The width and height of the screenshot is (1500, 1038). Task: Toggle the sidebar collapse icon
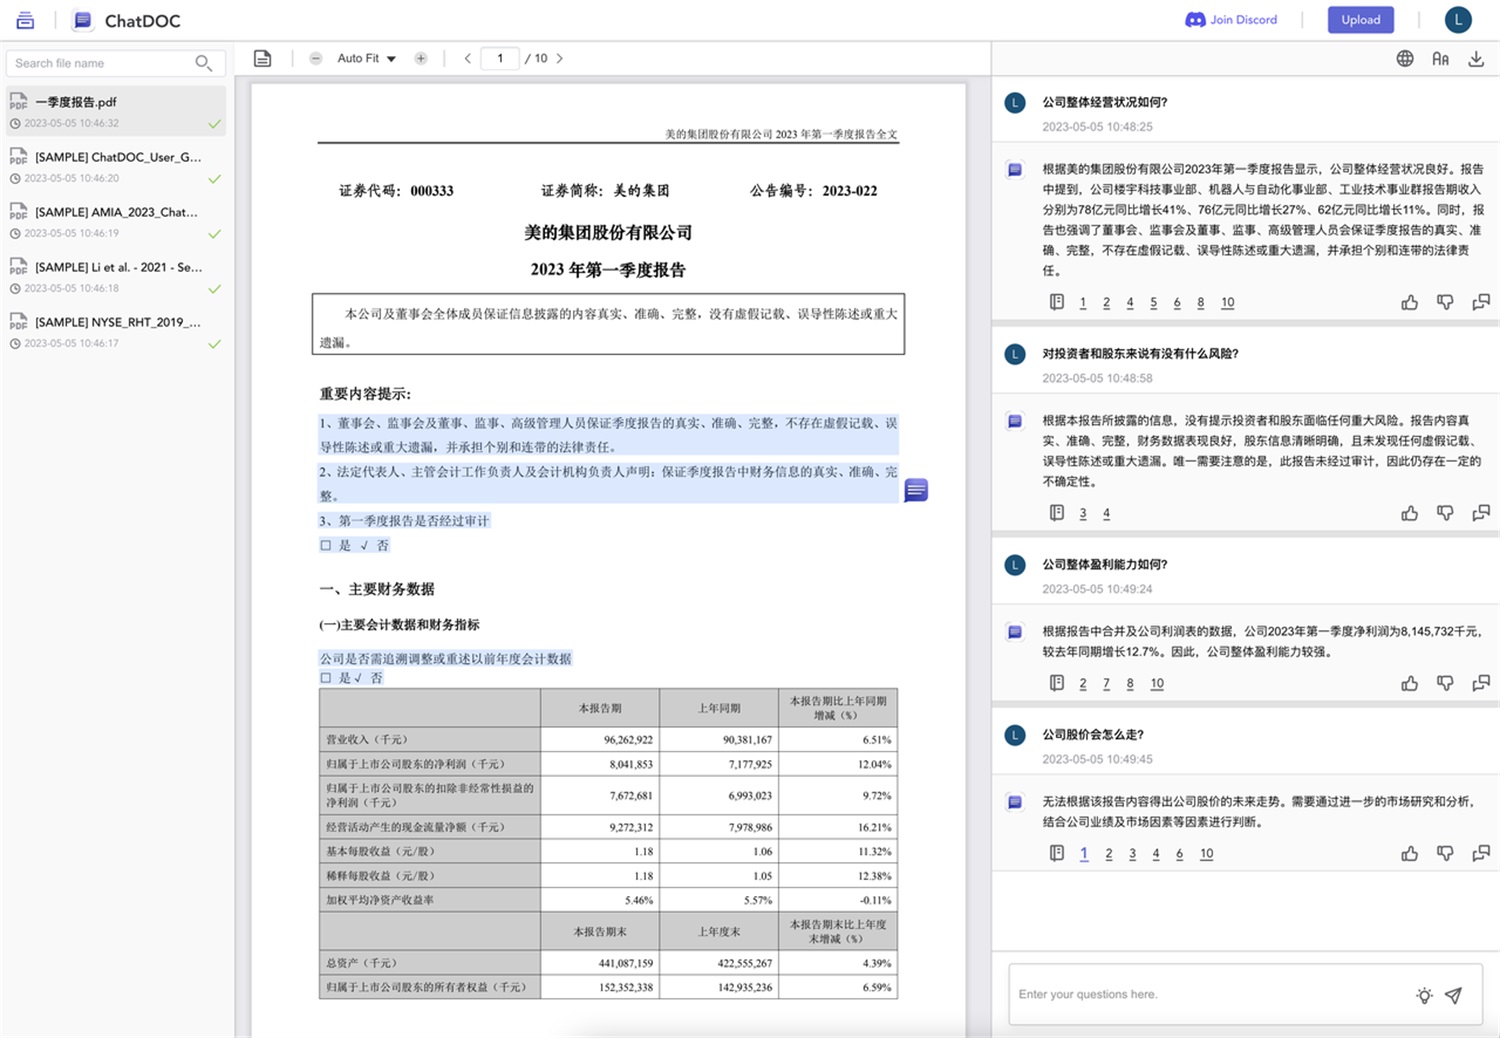tap(25, 20)
